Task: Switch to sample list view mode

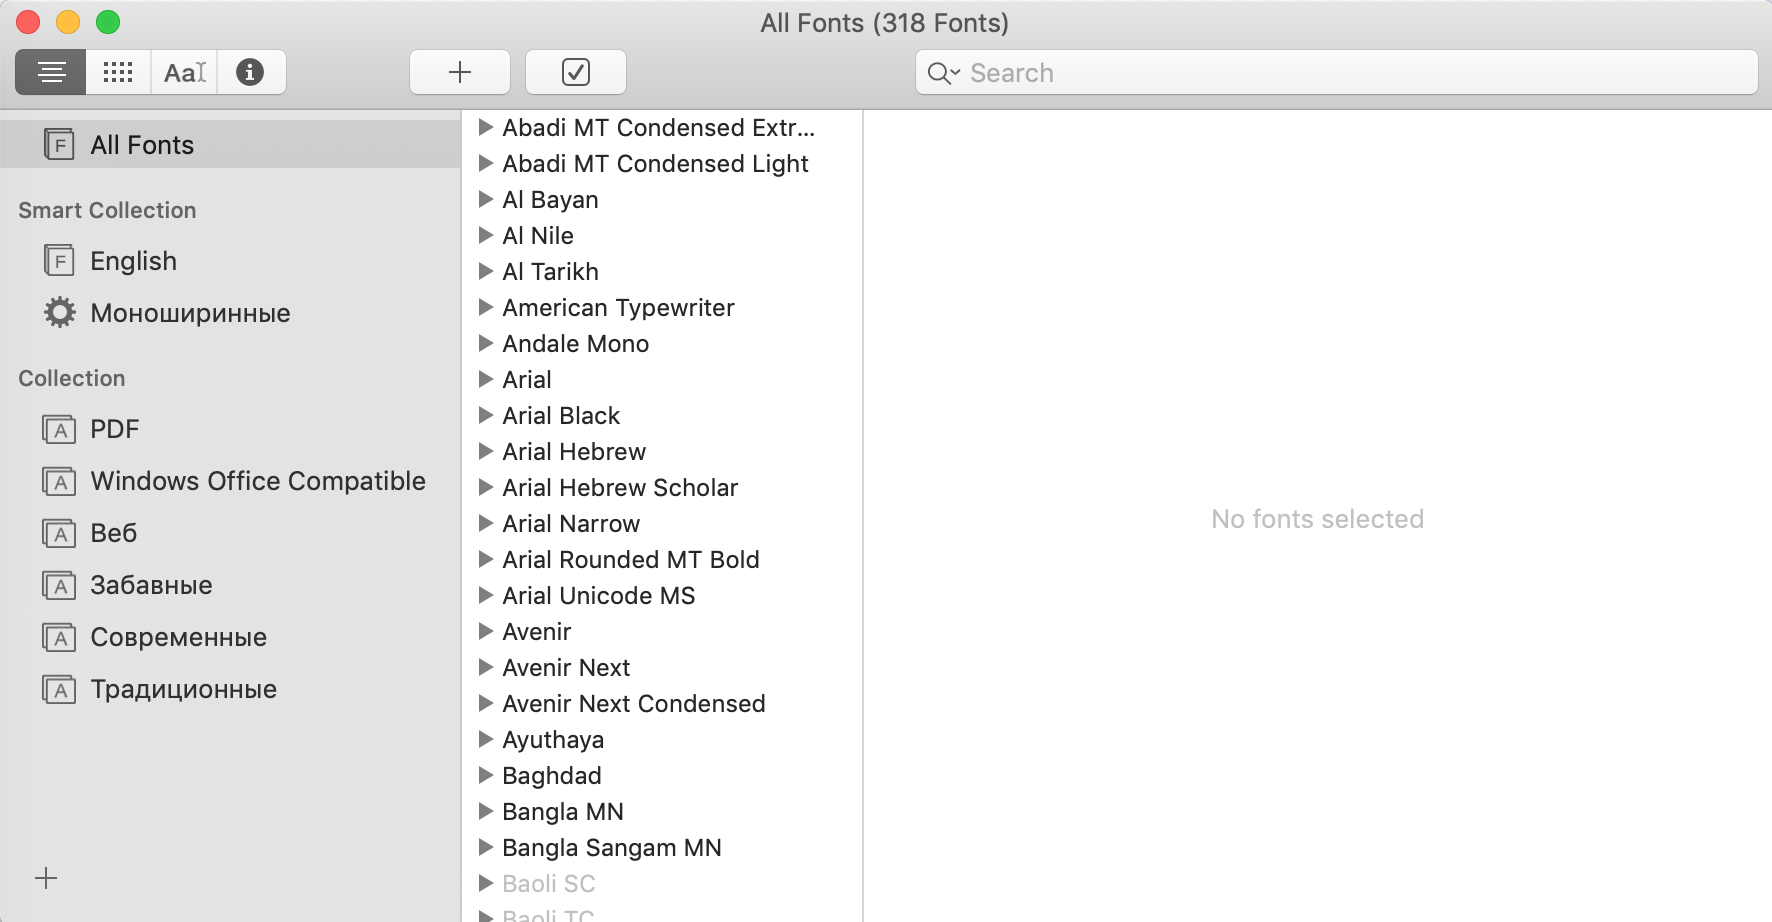Action: (51, 72)
